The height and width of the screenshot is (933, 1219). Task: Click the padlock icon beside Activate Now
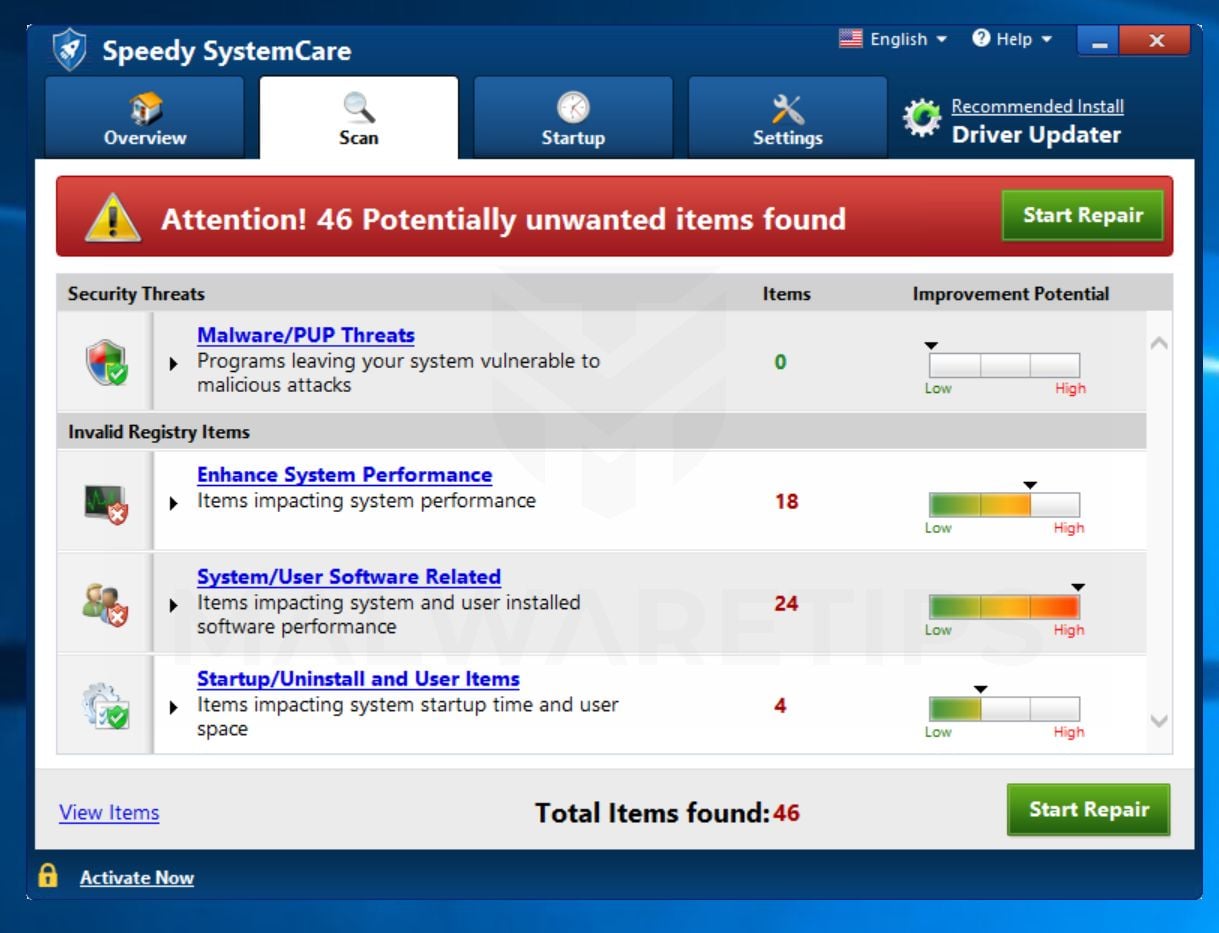(47, 877)
